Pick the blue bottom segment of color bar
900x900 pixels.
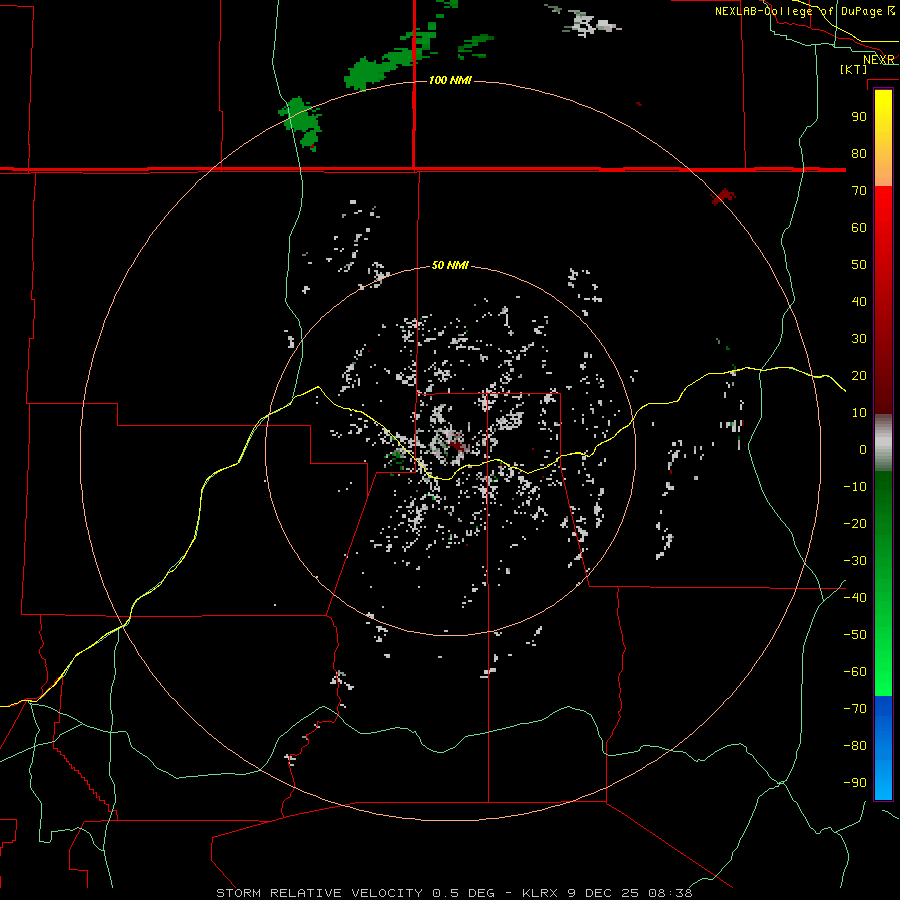click(x=883, y=748)
